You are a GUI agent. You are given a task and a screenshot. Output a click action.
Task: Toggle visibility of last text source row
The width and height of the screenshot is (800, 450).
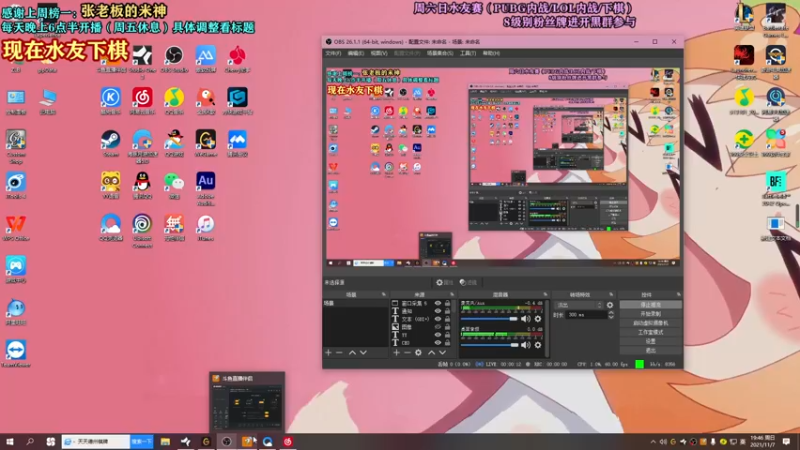point(438,343)
